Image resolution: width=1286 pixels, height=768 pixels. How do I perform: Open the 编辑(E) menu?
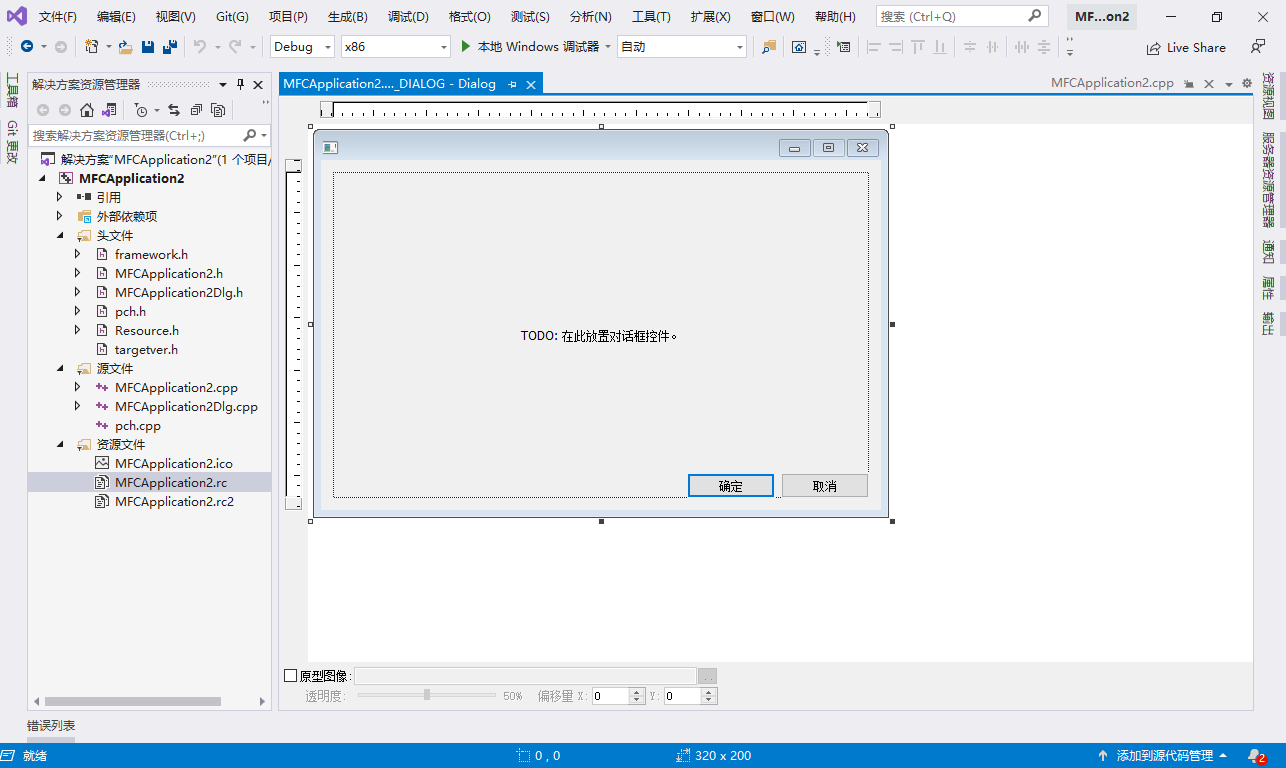point(116,17)
